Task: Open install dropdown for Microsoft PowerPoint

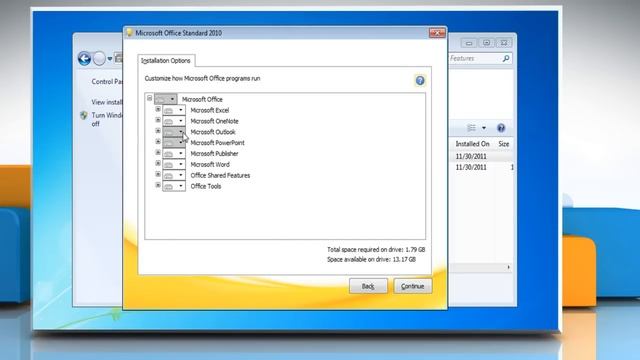Action: 174,142
